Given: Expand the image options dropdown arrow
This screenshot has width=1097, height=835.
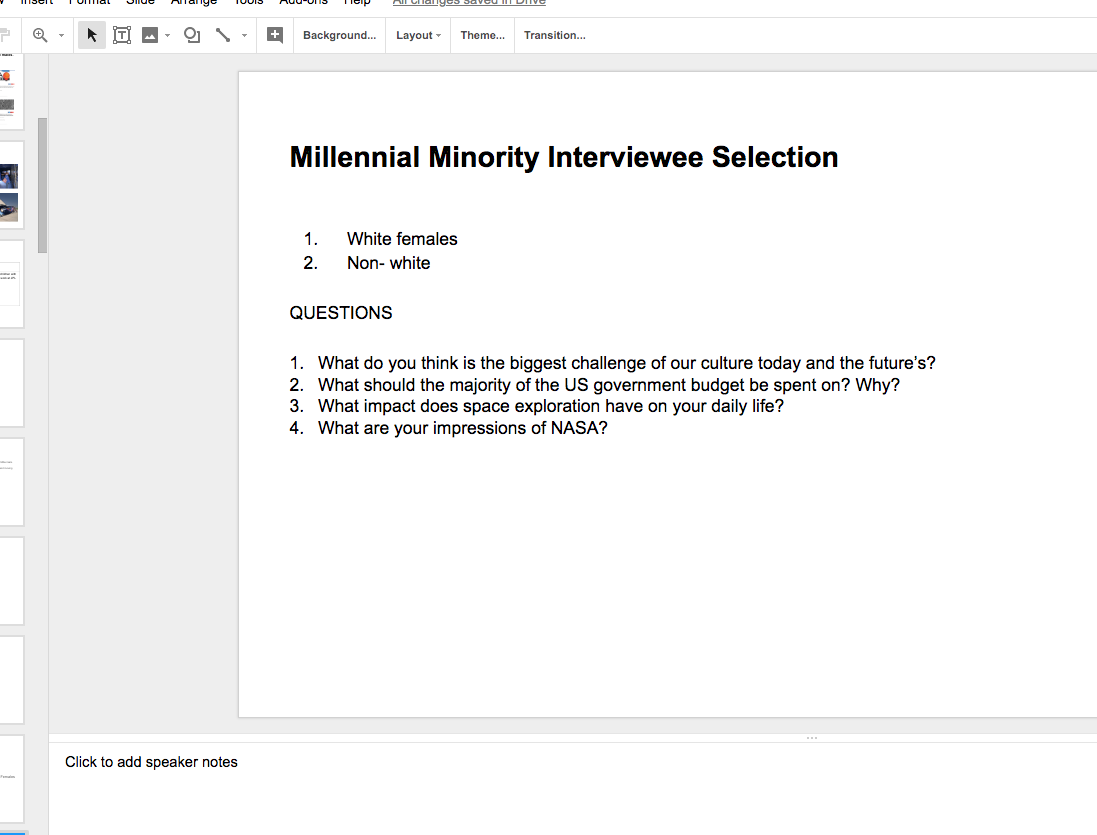Looking at the screenshot, I should point(167,36).
